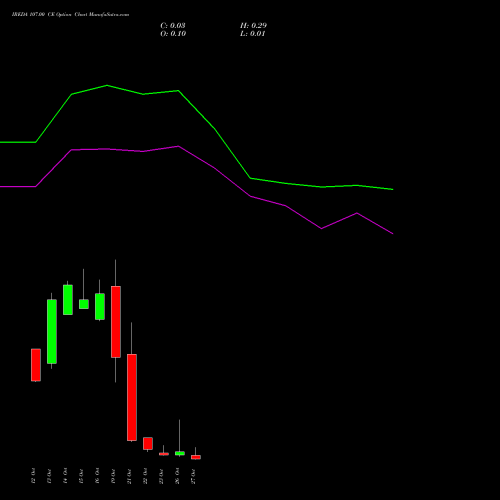This screenshot has width=500, height=500.
Task: Select the short red candle for 22 Oct
Action: click(x=148, y=443)
